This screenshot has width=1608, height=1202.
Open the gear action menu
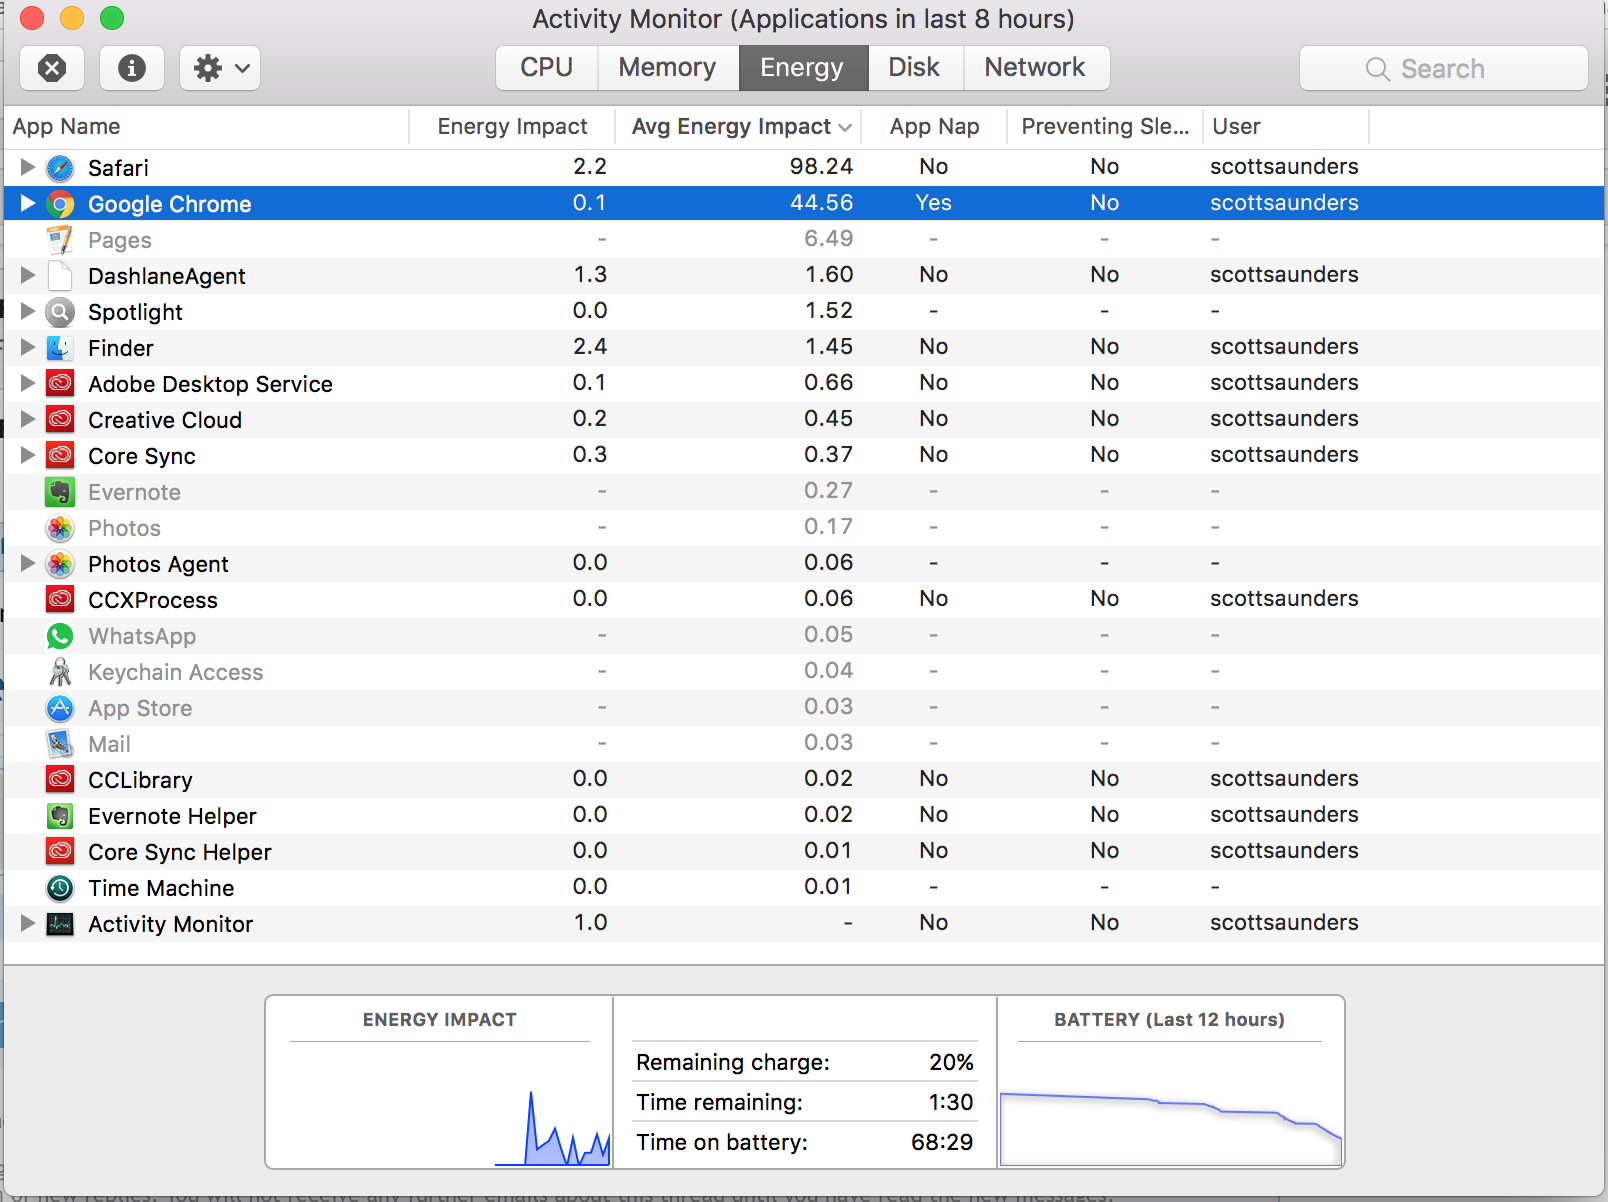tap(220, 68)
